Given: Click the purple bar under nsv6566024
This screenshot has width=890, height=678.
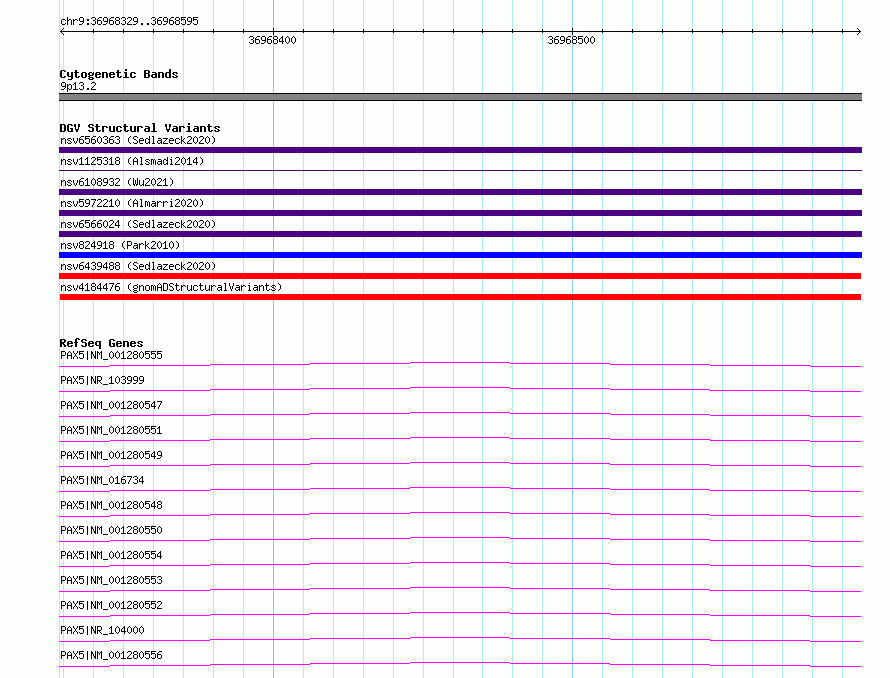Looking at the screenshot, I should point(460,234).
